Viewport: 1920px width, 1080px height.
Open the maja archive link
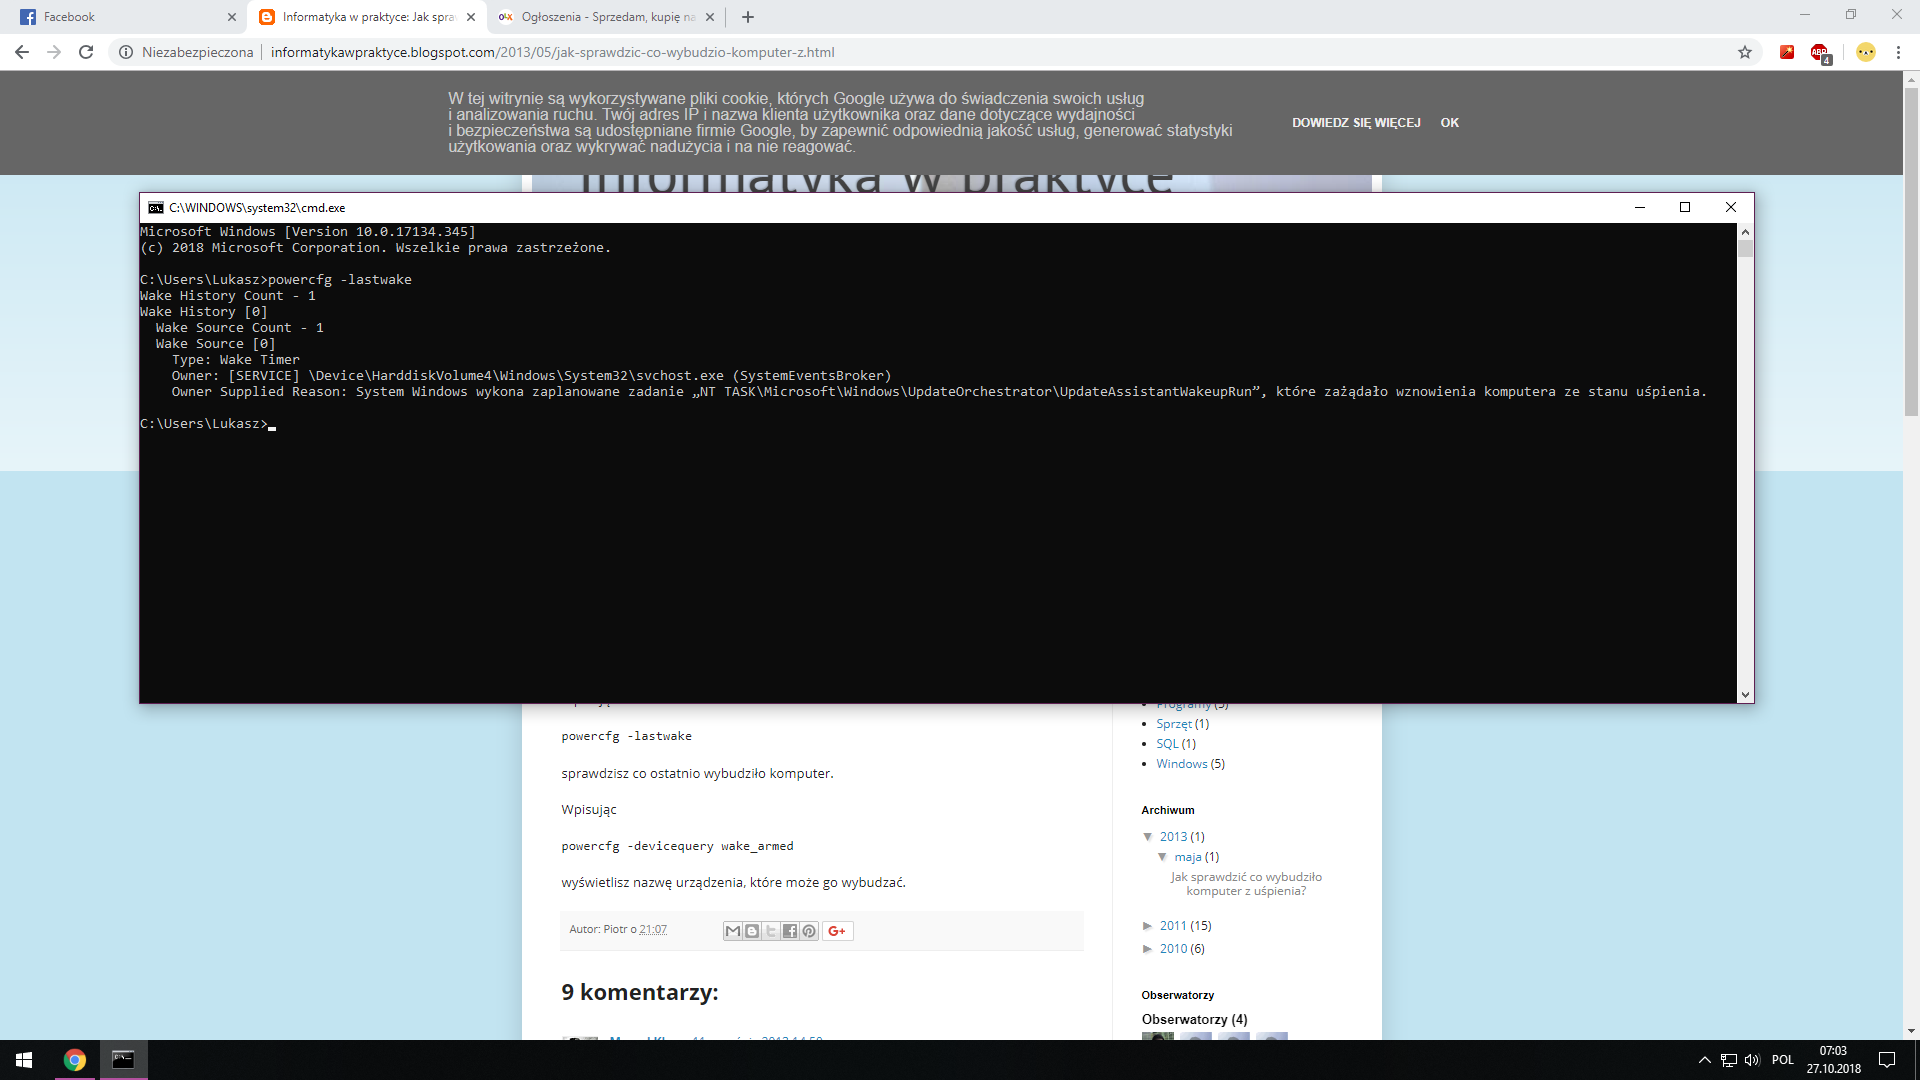click(x=1188, y=857)
